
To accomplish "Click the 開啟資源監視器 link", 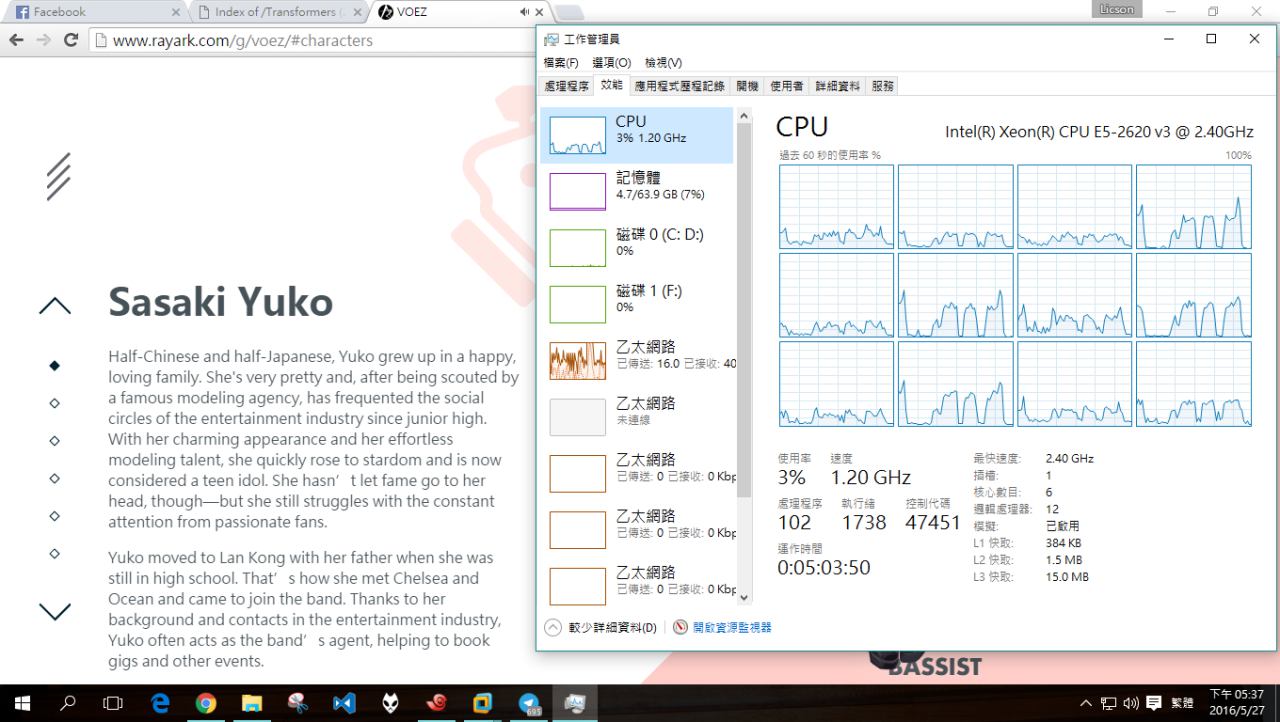I will [731, 628].
